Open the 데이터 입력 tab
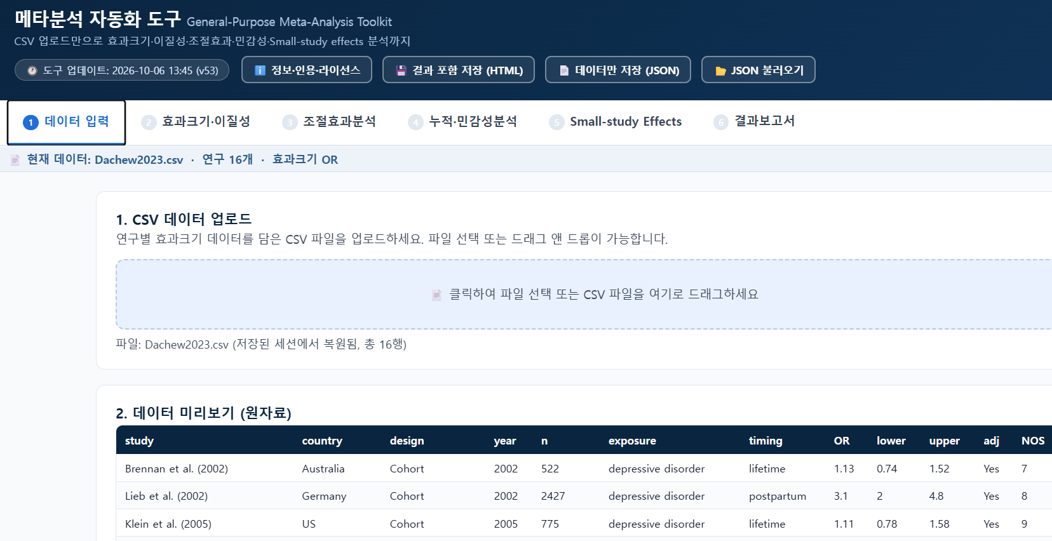 point(66,122)
